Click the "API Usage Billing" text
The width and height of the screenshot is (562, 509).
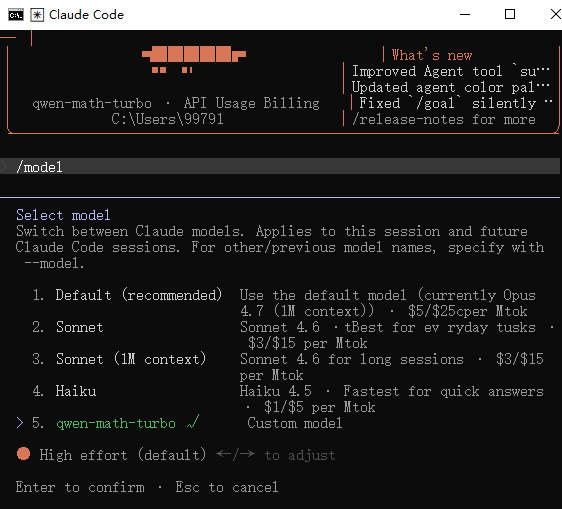(251, 103)
